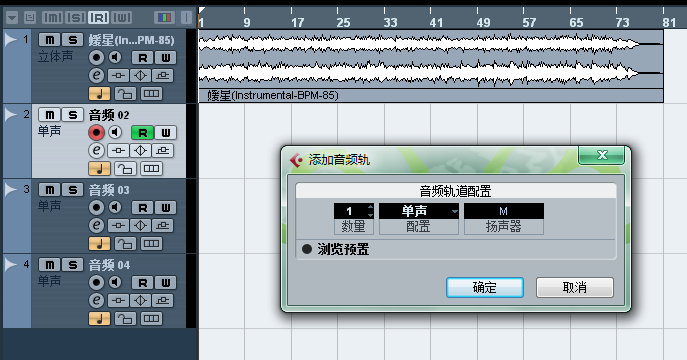This screenshot has height=360, width=687.
Task: Open 扬声器 M speaker field
Action: [504, 211]
